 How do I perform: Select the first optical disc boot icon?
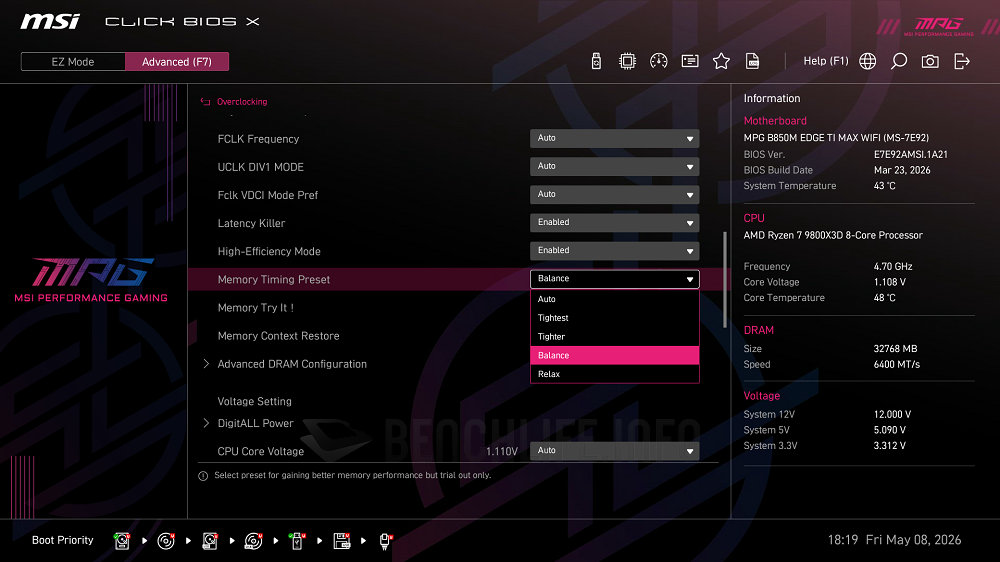click(166, 541)
